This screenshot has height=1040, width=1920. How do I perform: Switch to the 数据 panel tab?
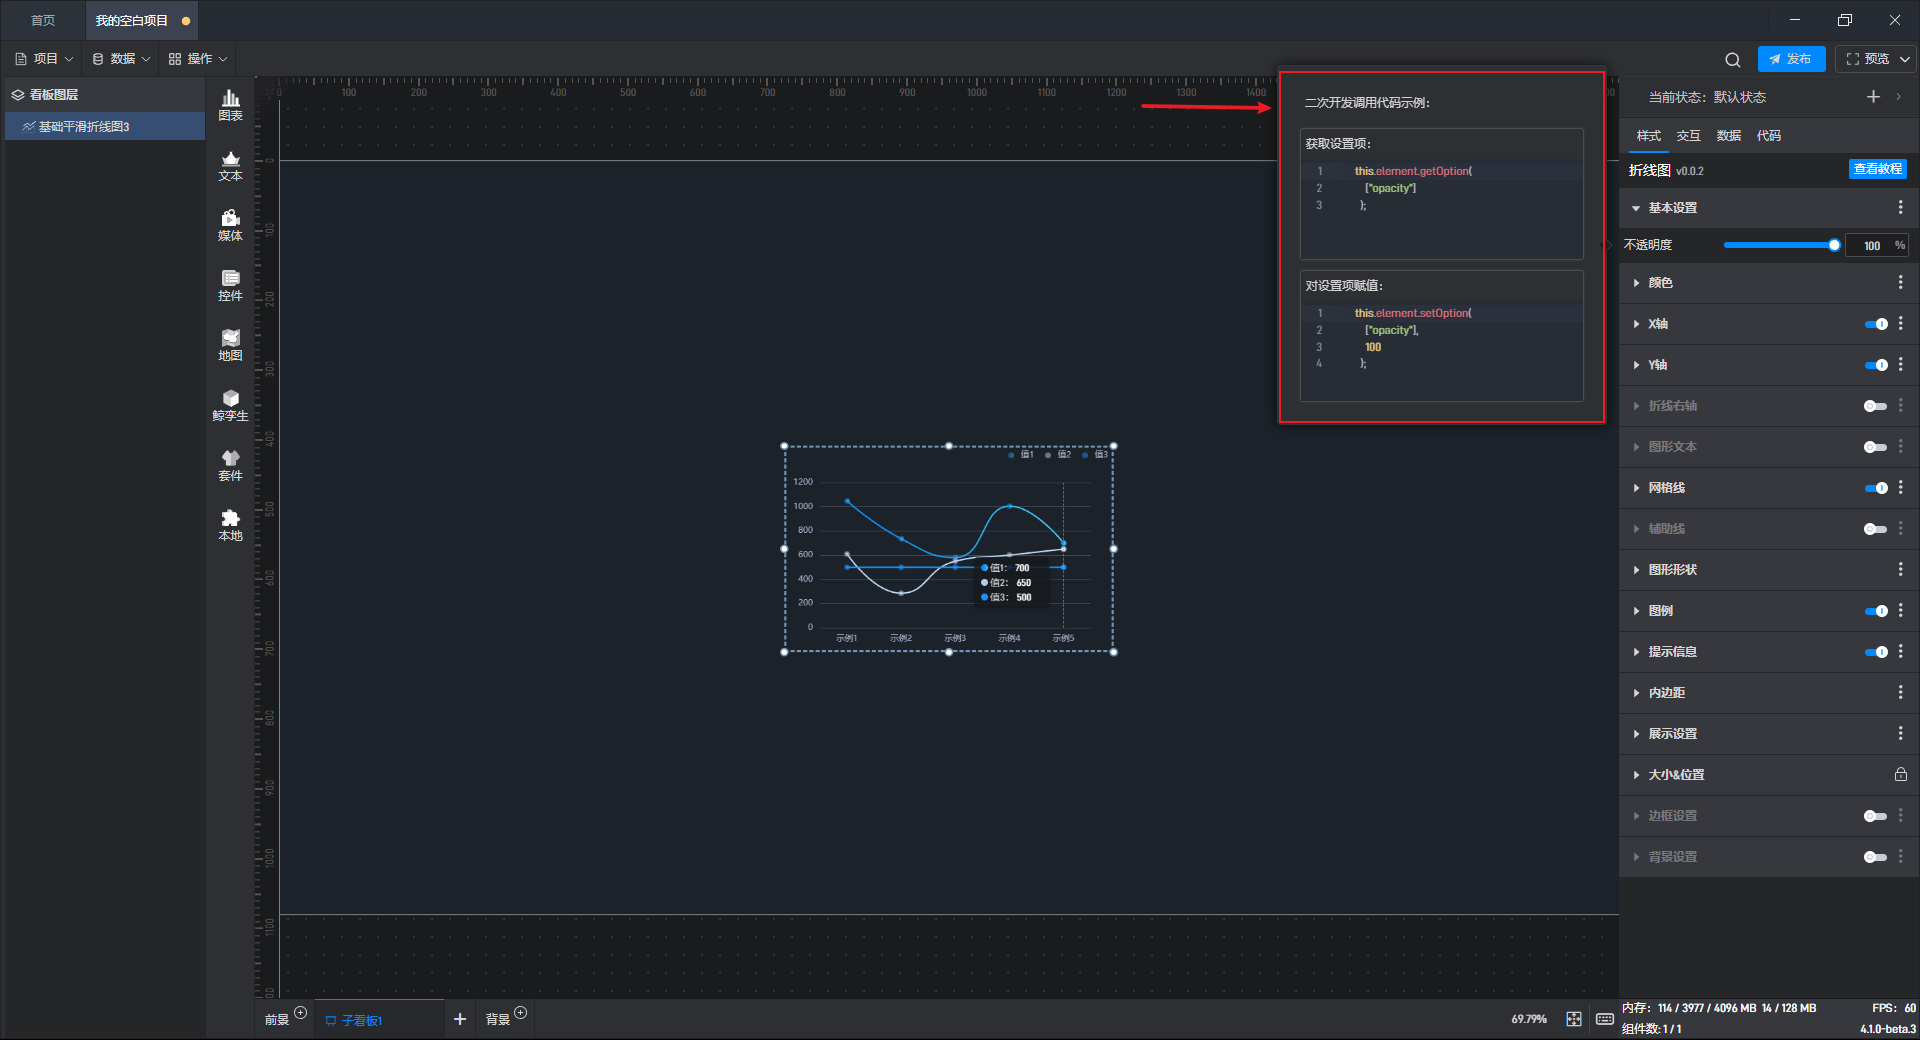pyautogui.click(x=1728, y=136)
